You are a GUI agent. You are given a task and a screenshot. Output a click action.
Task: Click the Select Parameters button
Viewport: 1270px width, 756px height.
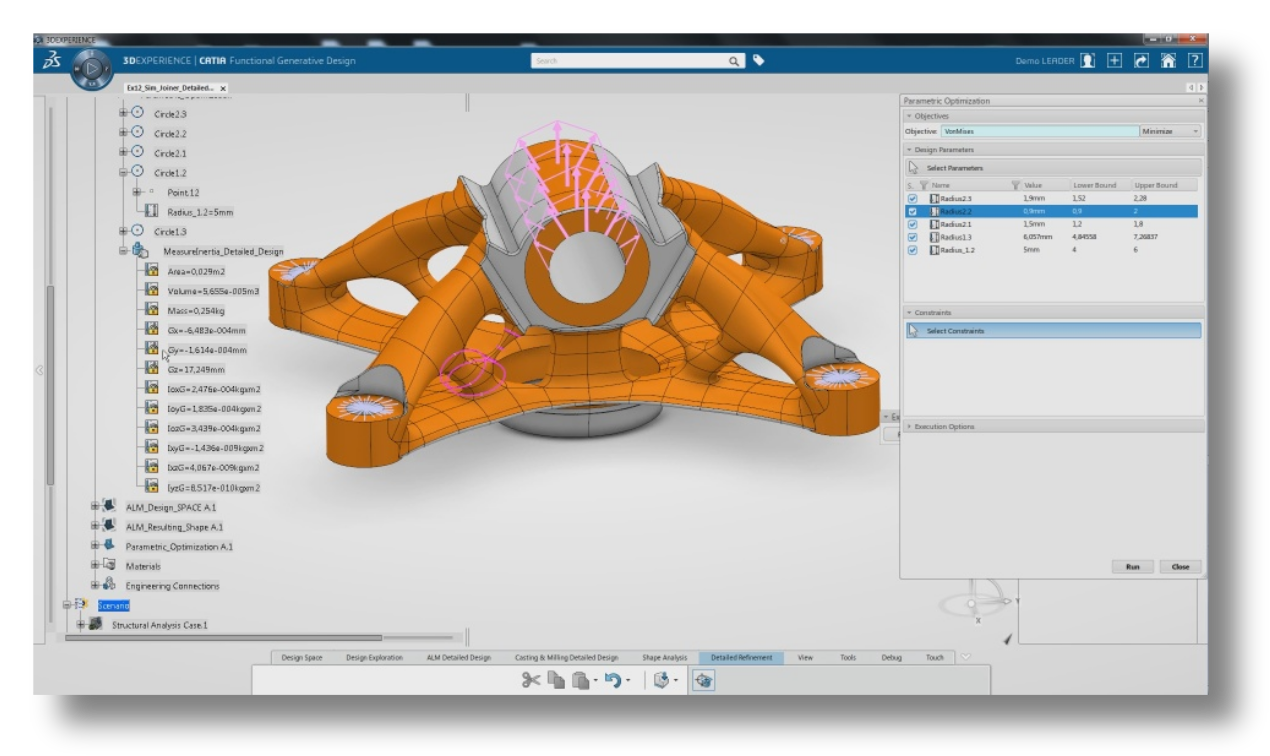(x=1052, y=168)
